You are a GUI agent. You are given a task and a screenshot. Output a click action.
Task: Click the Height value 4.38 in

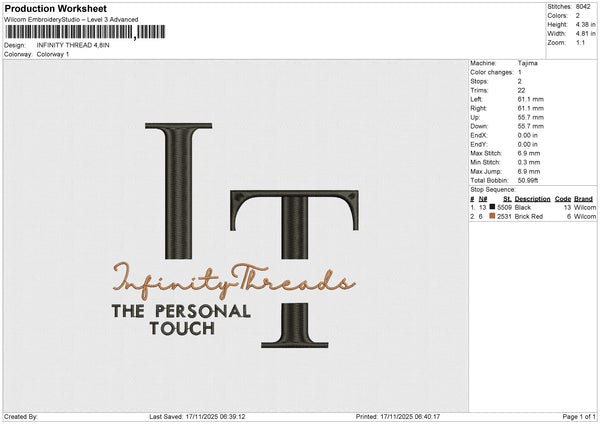click(585, 24)
